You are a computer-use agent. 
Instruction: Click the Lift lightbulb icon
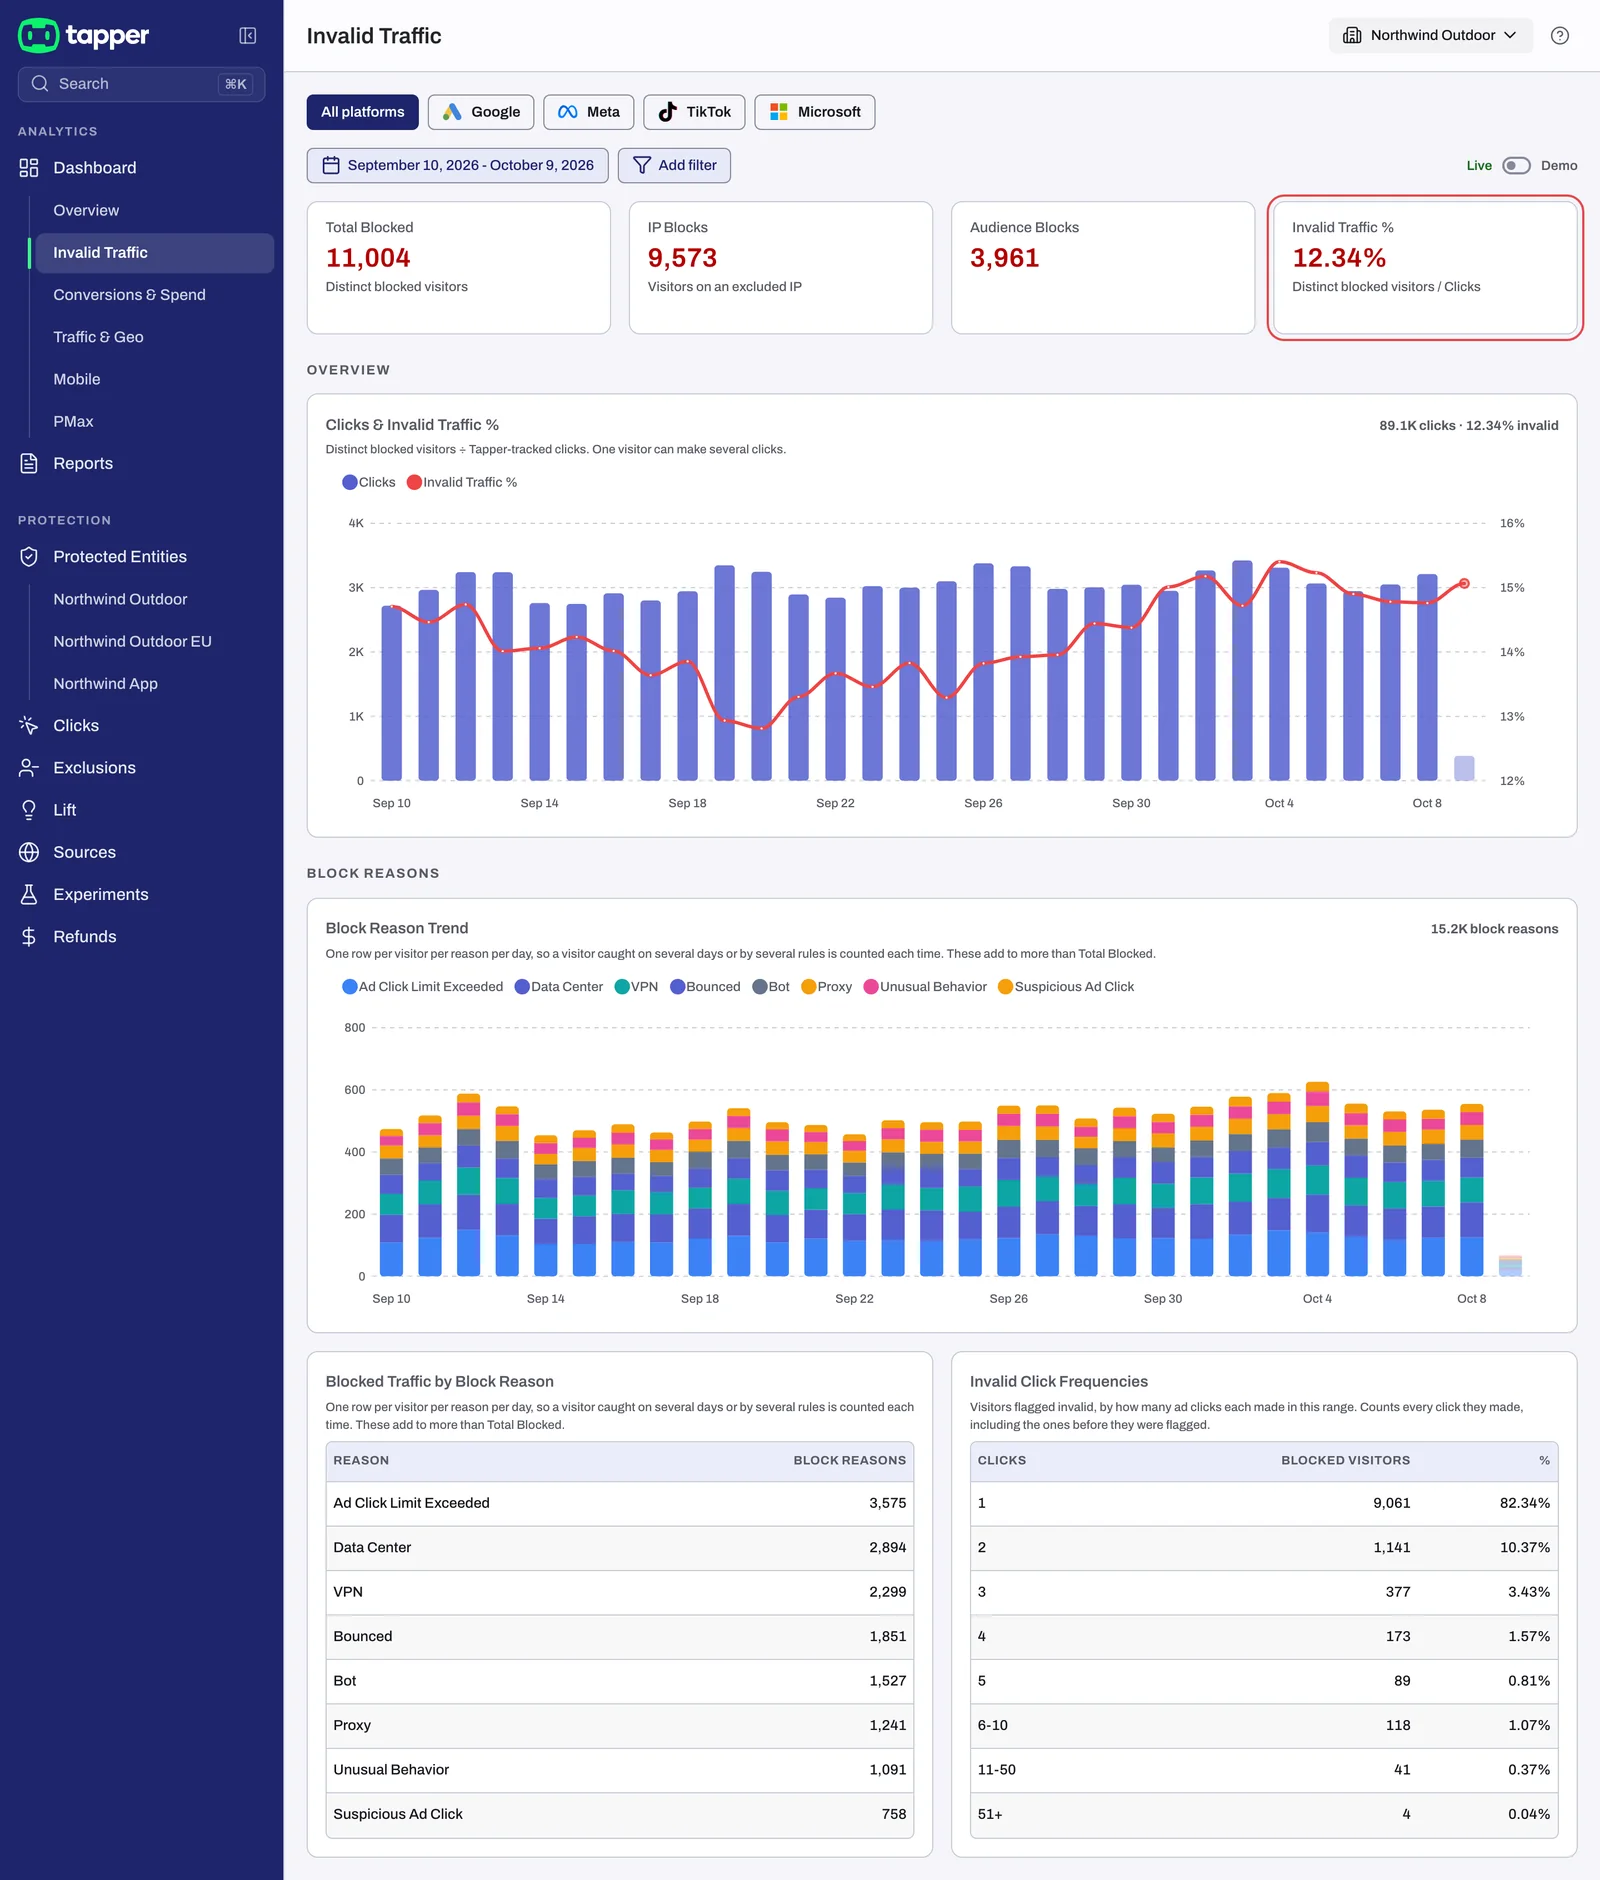[x=29, y=810]
